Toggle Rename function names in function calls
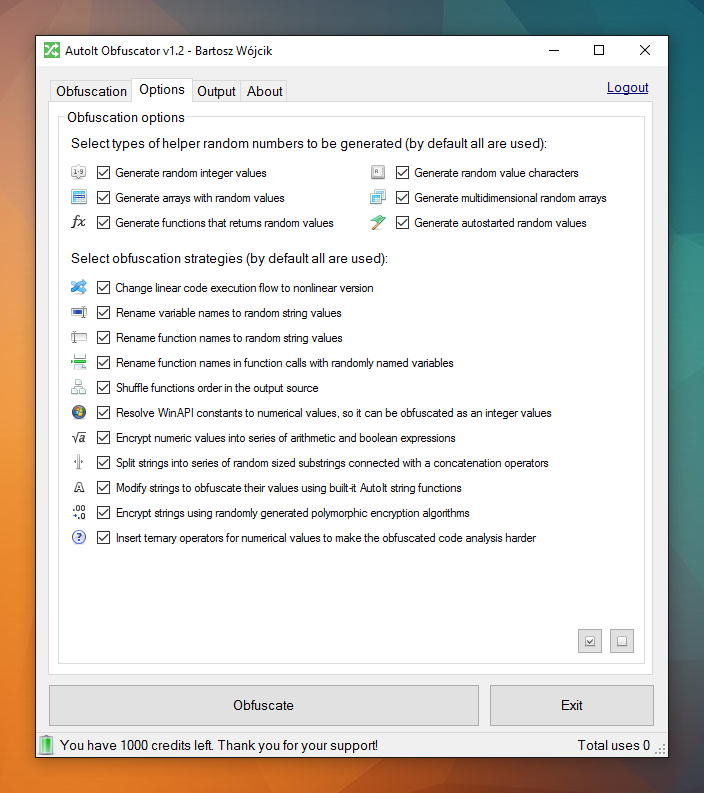Viewport: 704px width, 793px height. (103, 362)
